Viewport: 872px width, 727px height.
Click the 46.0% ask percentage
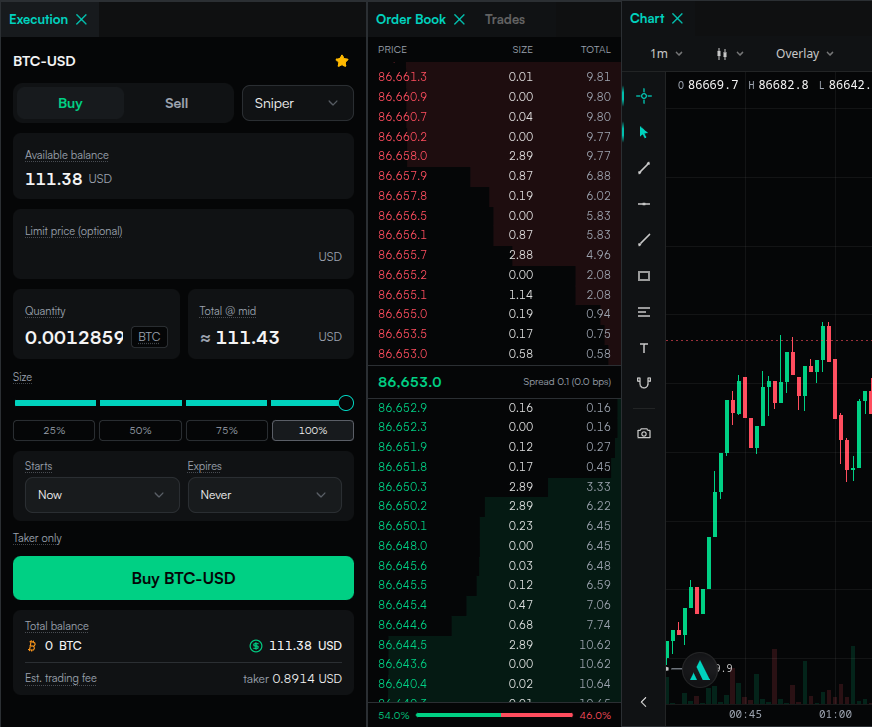595,715
